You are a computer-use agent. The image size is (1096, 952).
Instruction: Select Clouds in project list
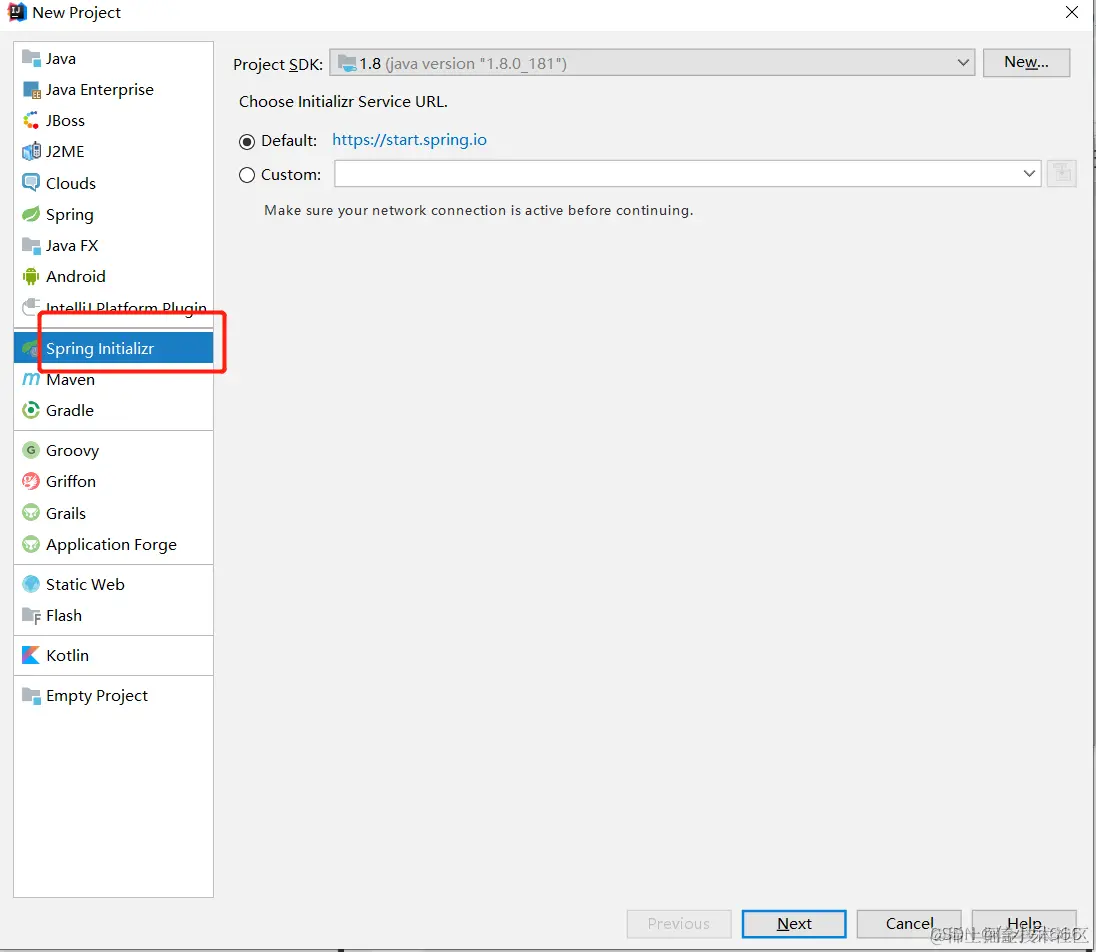113,183
